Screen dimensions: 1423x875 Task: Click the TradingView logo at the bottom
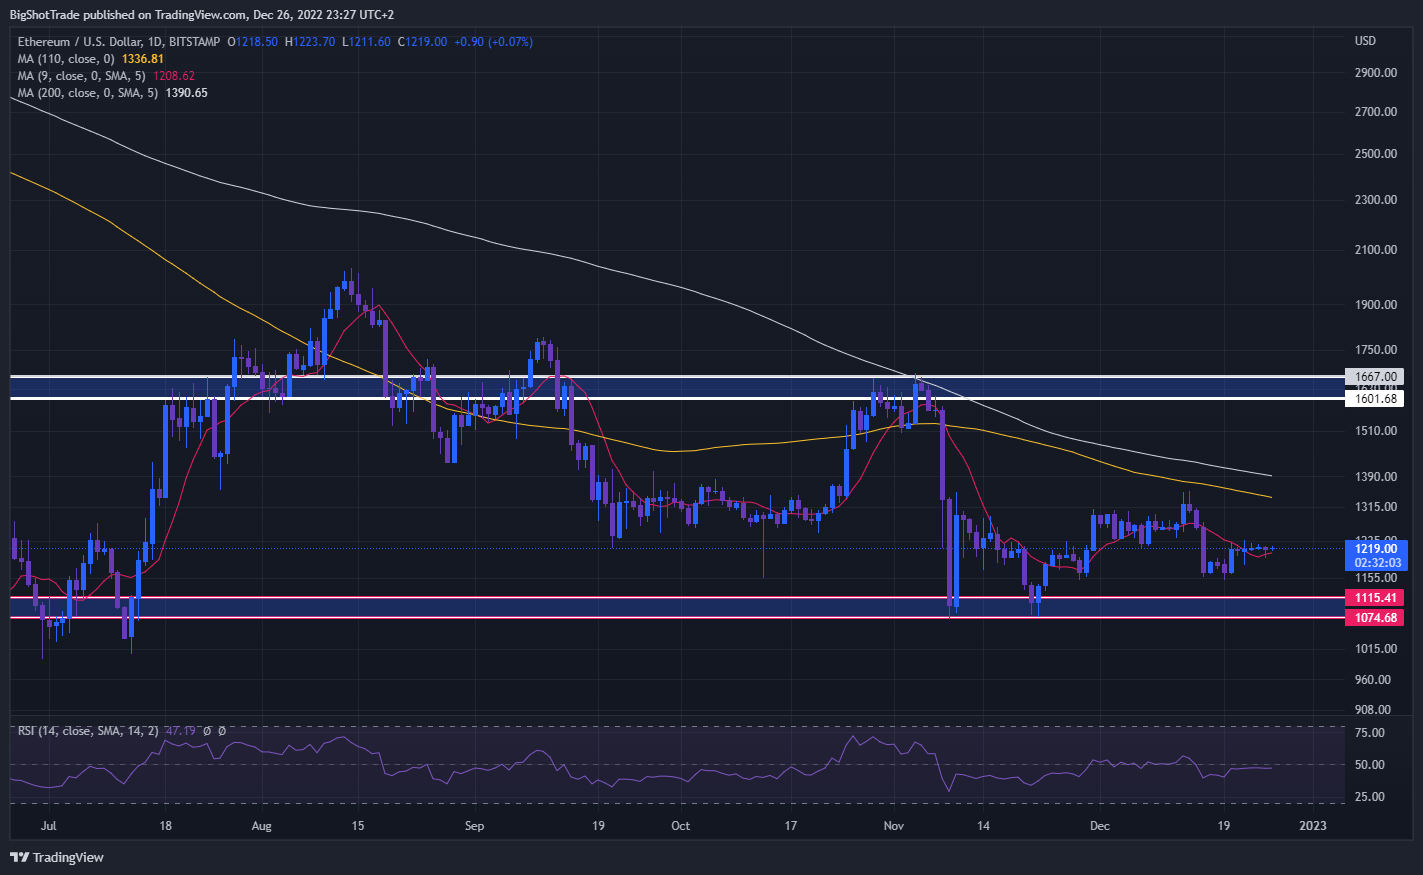pyautogui.click(x=57, y=857)
